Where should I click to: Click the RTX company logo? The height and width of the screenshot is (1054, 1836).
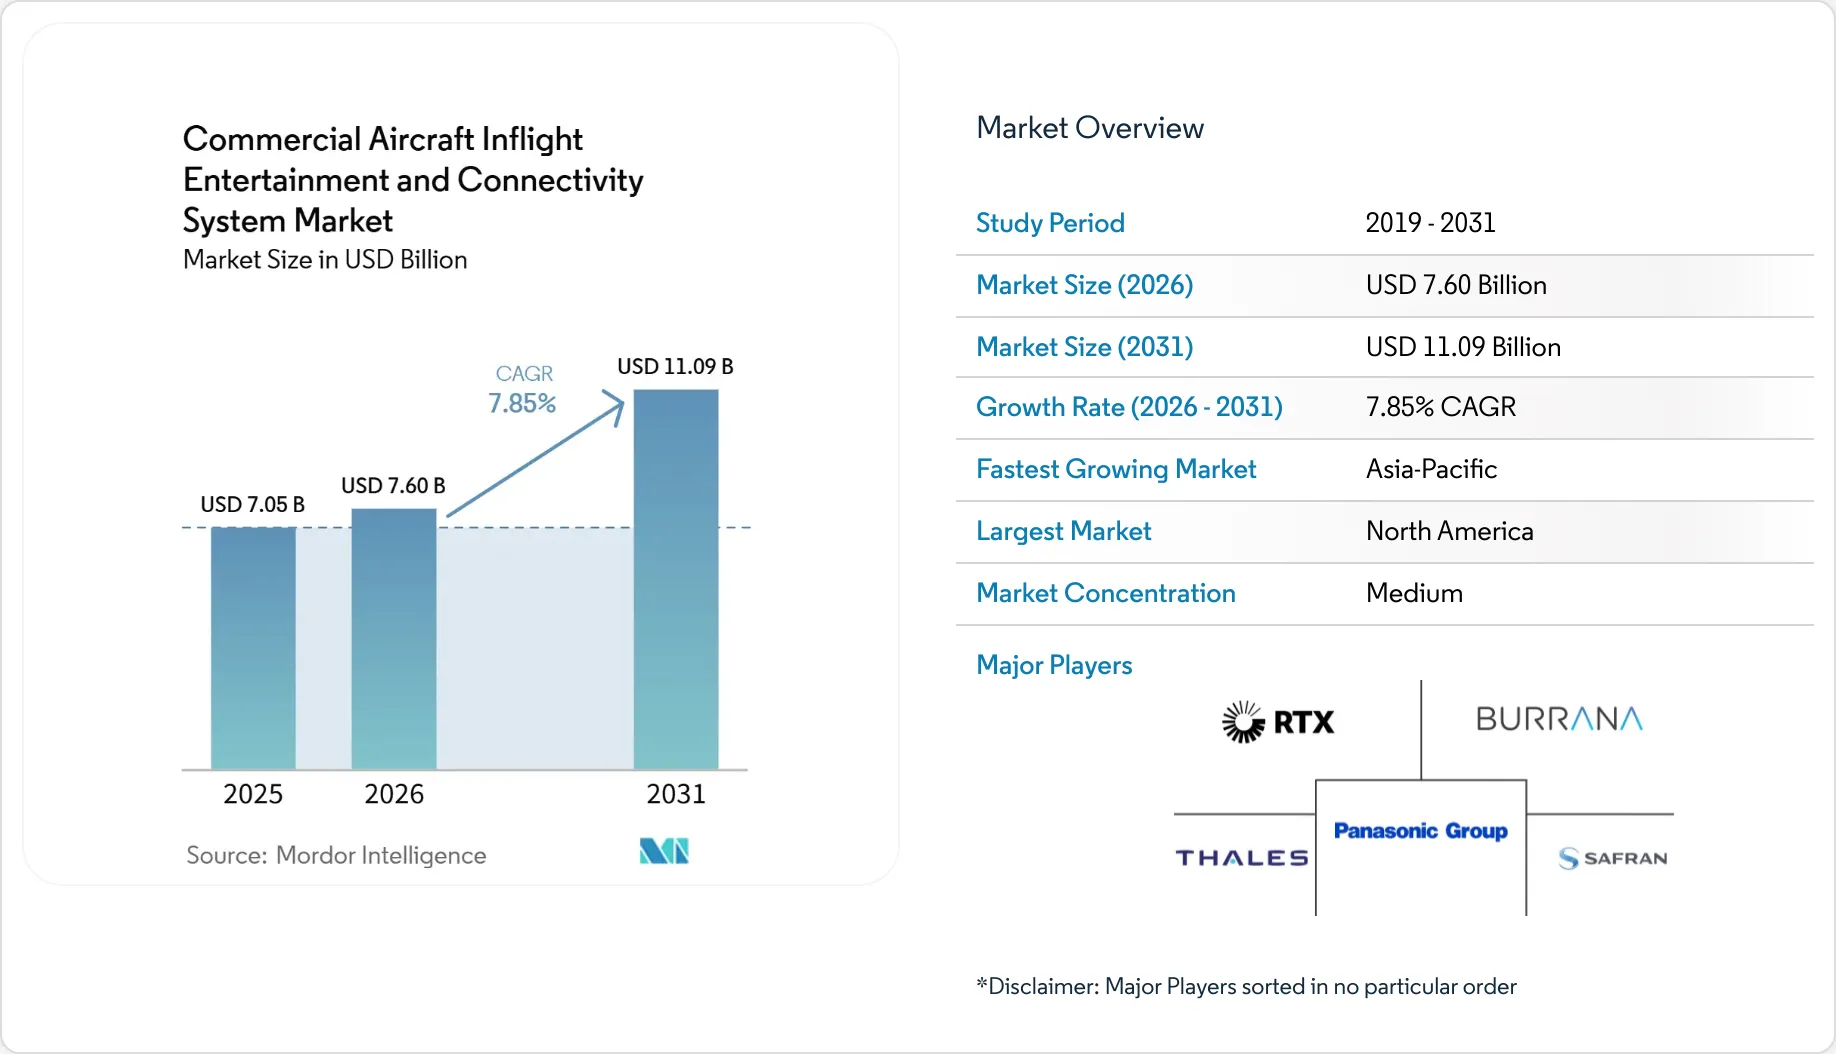click(1278, 721)
